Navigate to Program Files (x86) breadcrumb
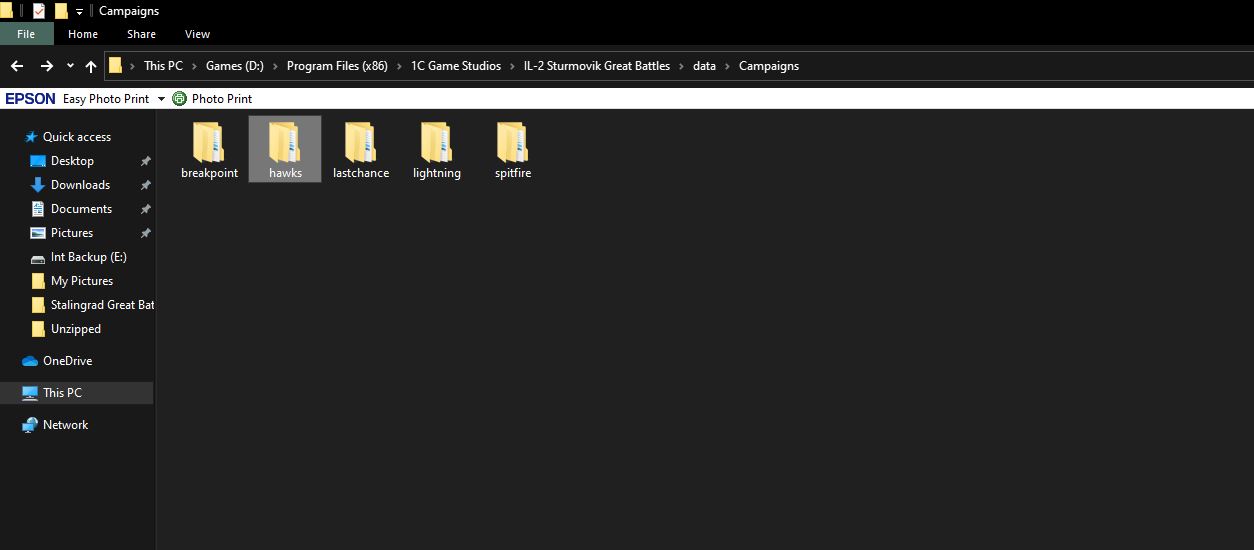Image resolution: width=1254 pixels, height=550 pixels. (x=337, y=66)
